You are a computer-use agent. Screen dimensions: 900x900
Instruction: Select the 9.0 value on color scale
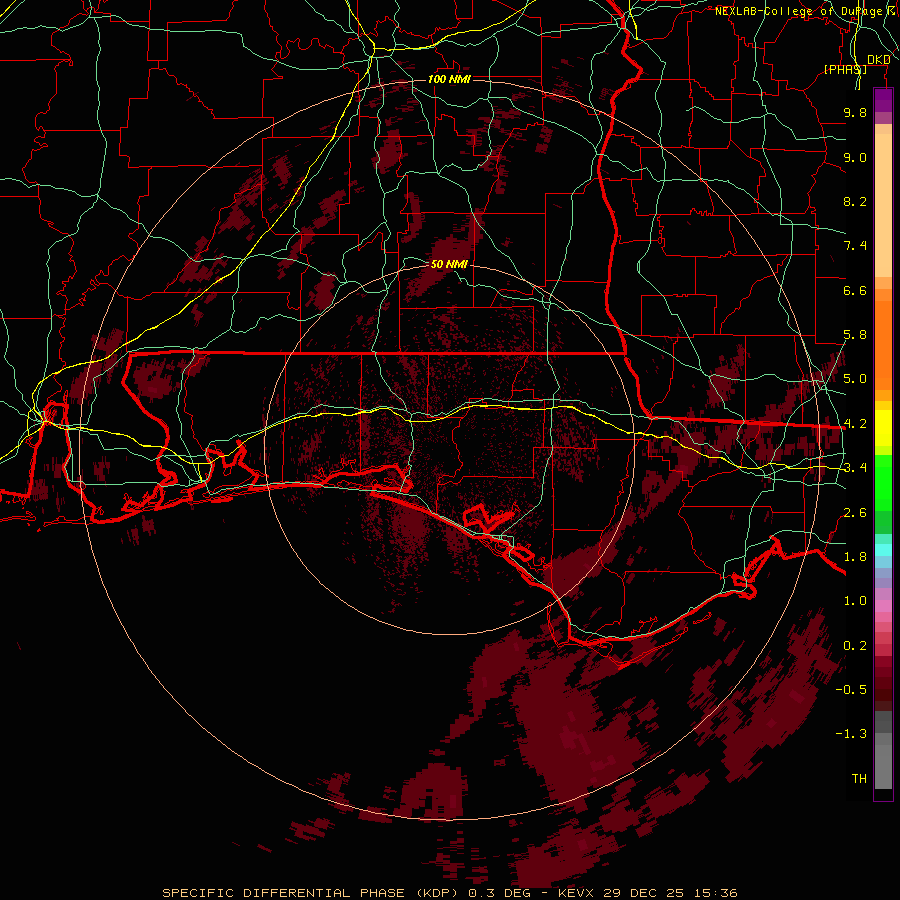coord(855,157)
